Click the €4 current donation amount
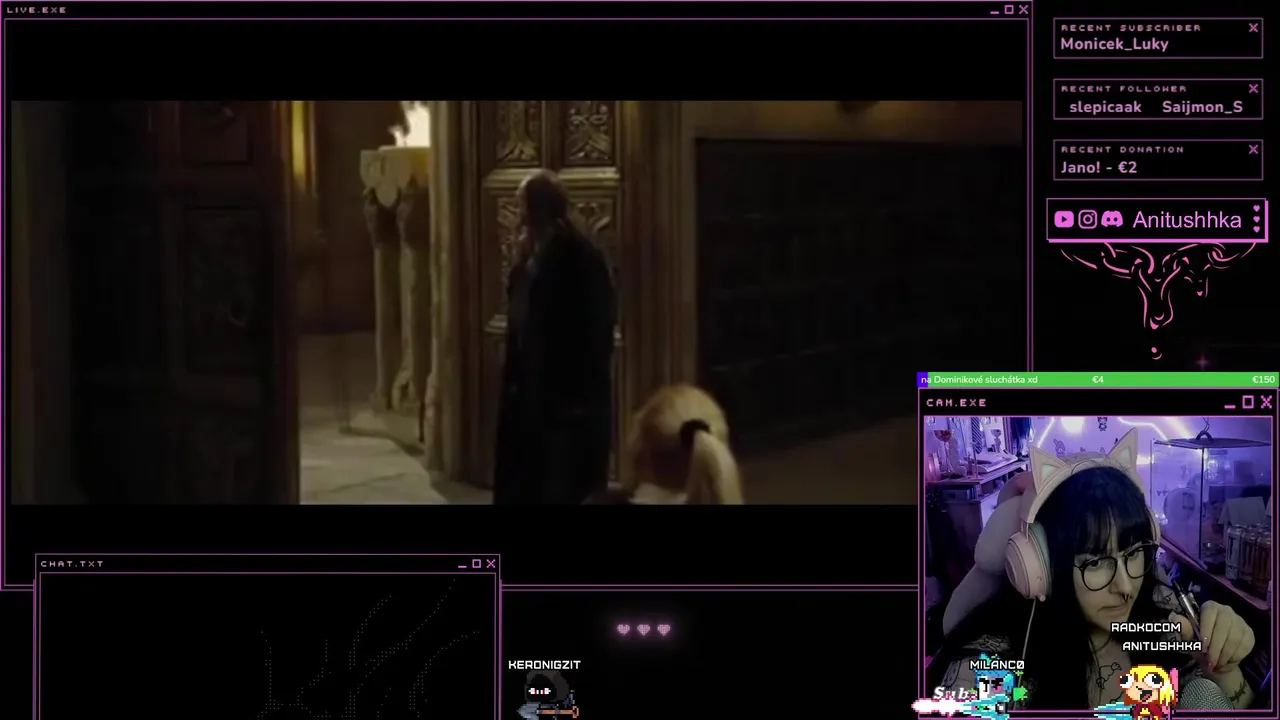The width and height of the screenshot is (1280, 720). pyautogui.click(x=1097, y=380)
